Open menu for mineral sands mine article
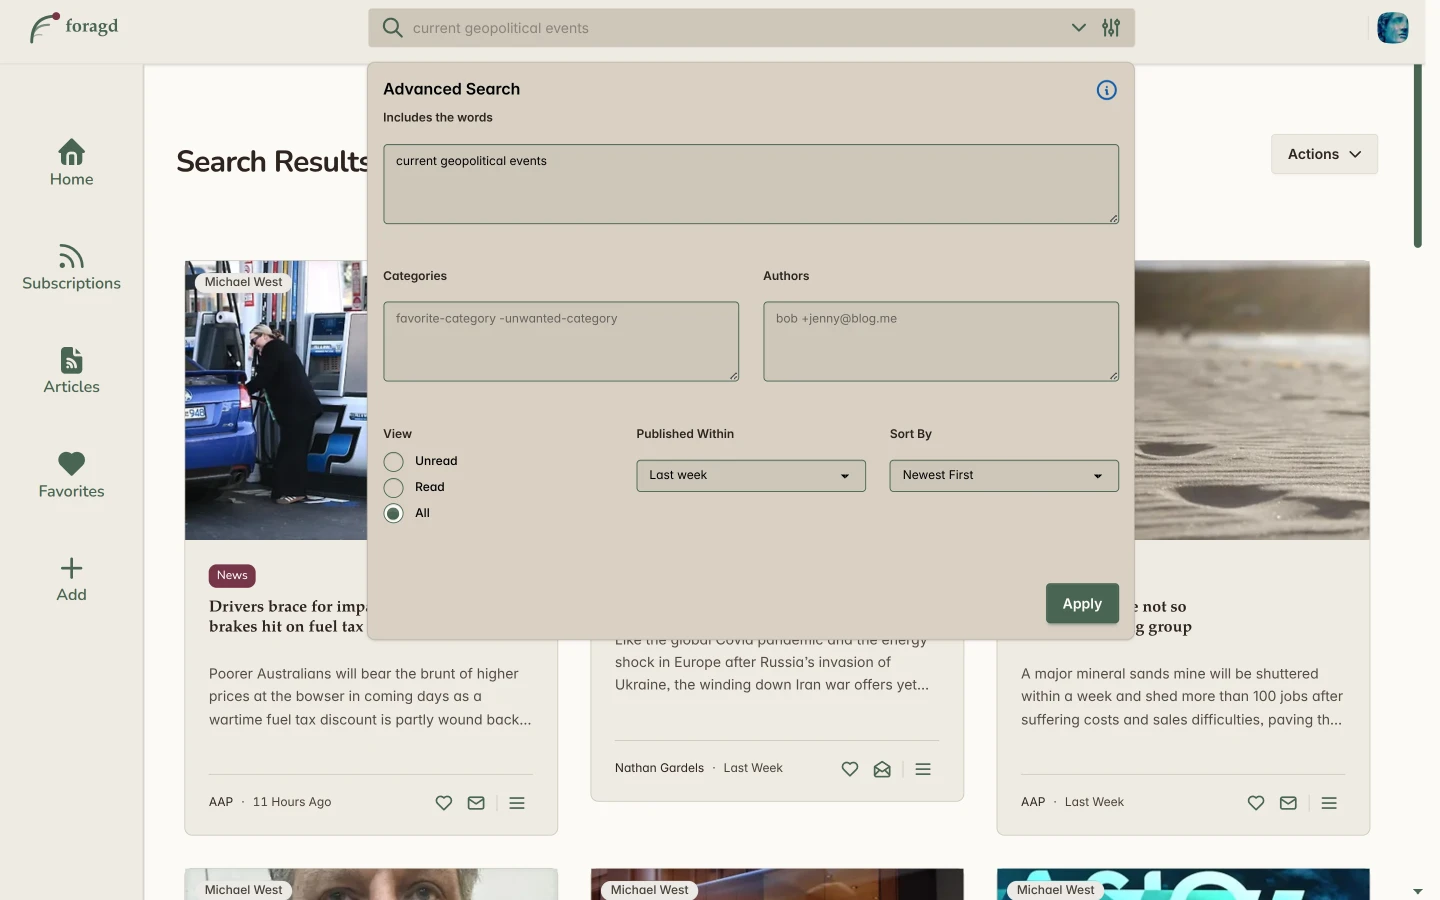Viewport: 1440px width, 900px height. 1329,803
